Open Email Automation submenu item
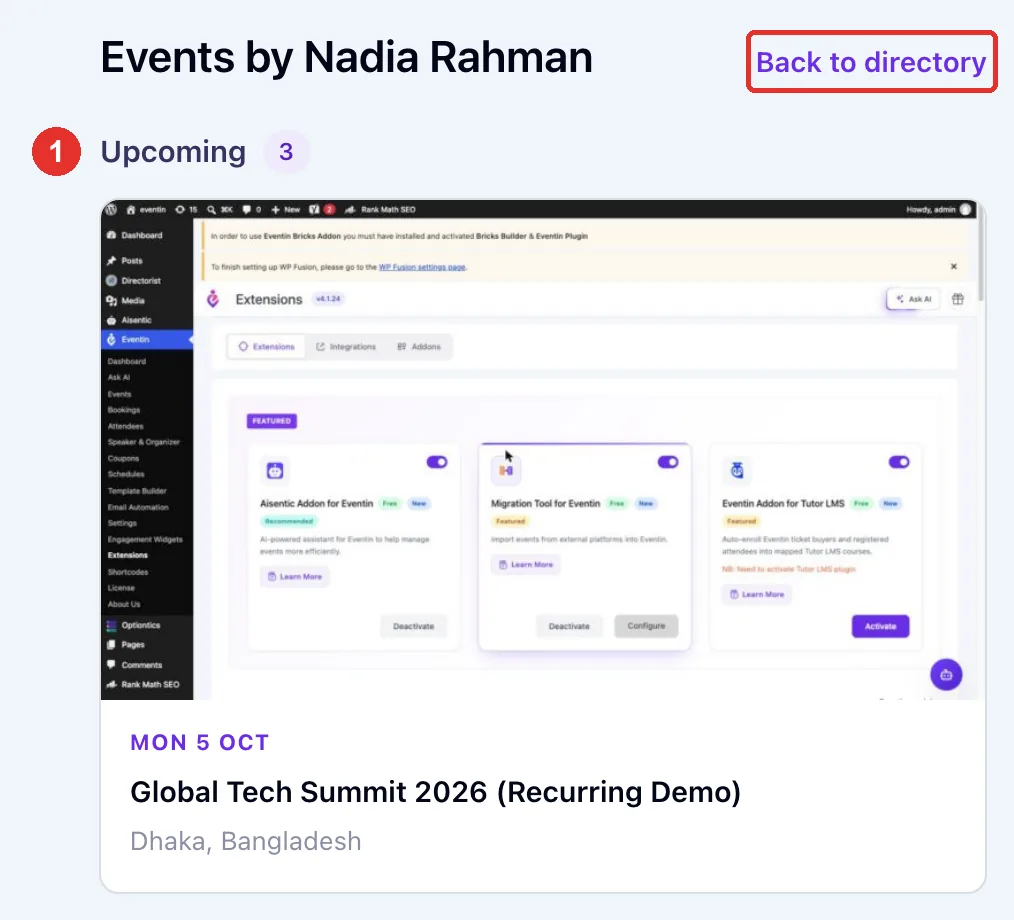Viewport: 1014px width, 920px height. pos(138,507)
